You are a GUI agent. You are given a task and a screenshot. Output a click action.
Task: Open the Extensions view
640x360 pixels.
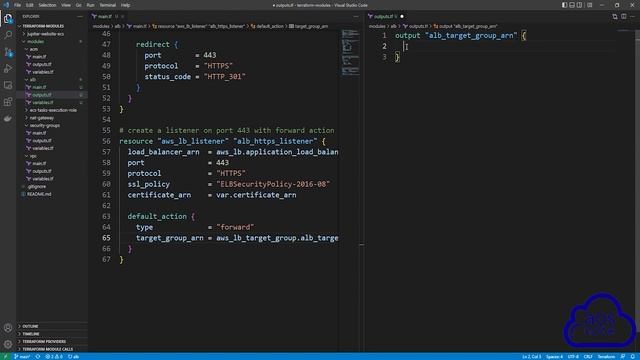click(x=8, y=102)
